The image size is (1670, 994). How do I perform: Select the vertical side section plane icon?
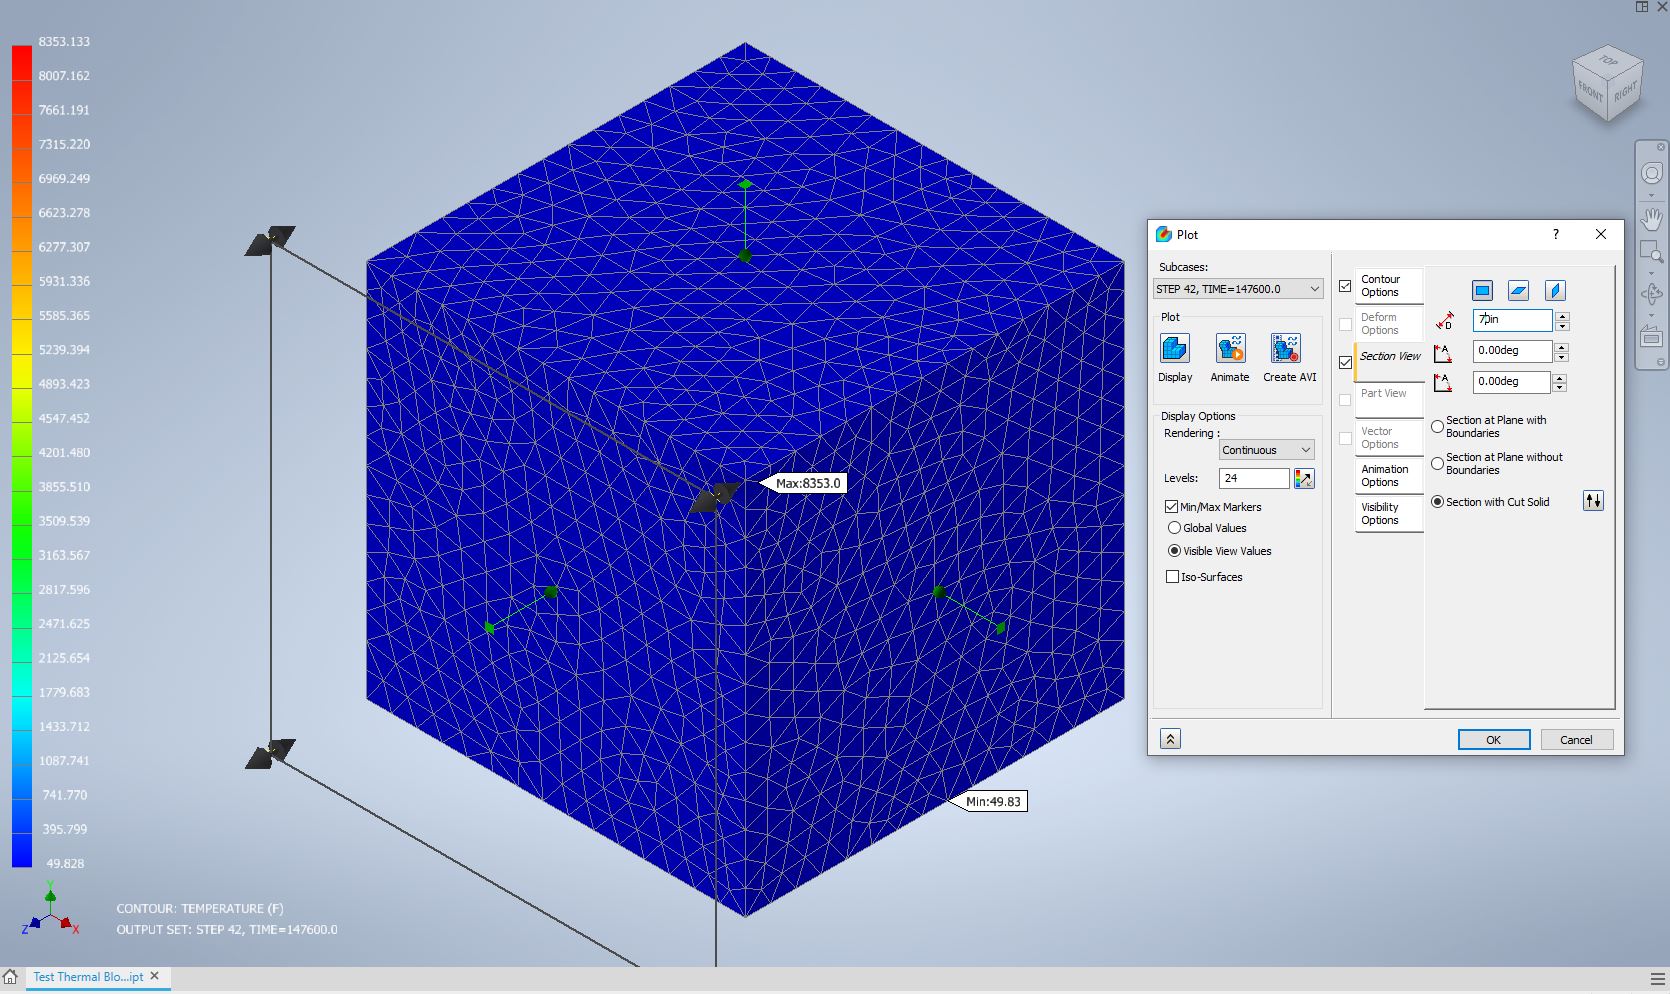(x=1555, y=290)
